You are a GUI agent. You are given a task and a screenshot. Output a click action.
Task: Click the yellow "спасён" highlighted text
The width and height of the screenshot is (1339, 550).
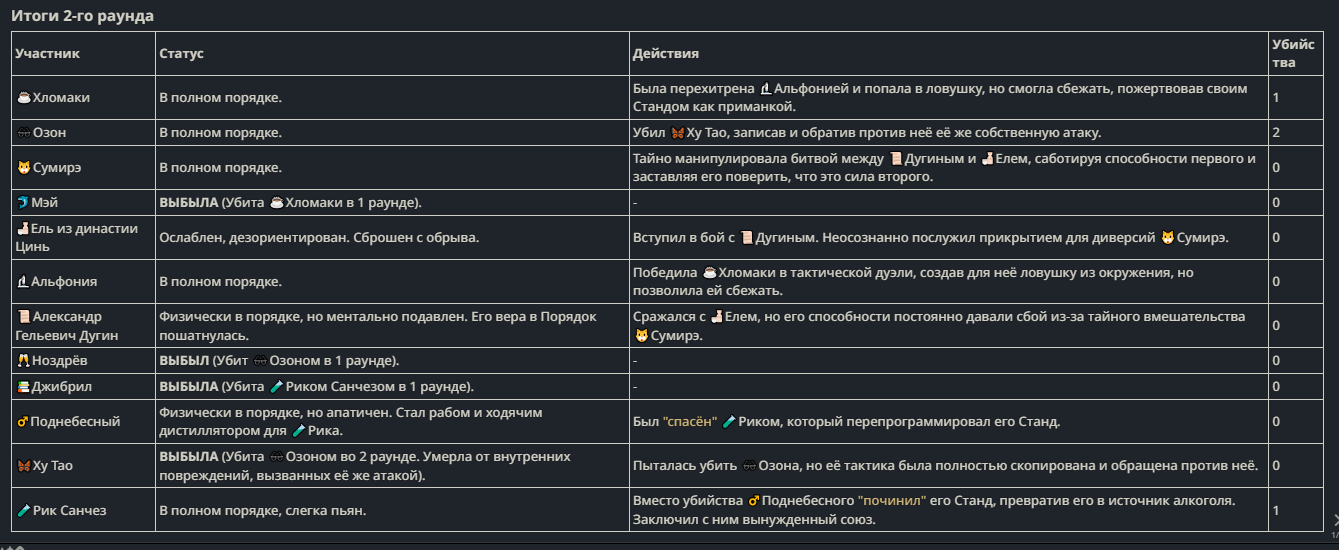click(x=690, y=422)
